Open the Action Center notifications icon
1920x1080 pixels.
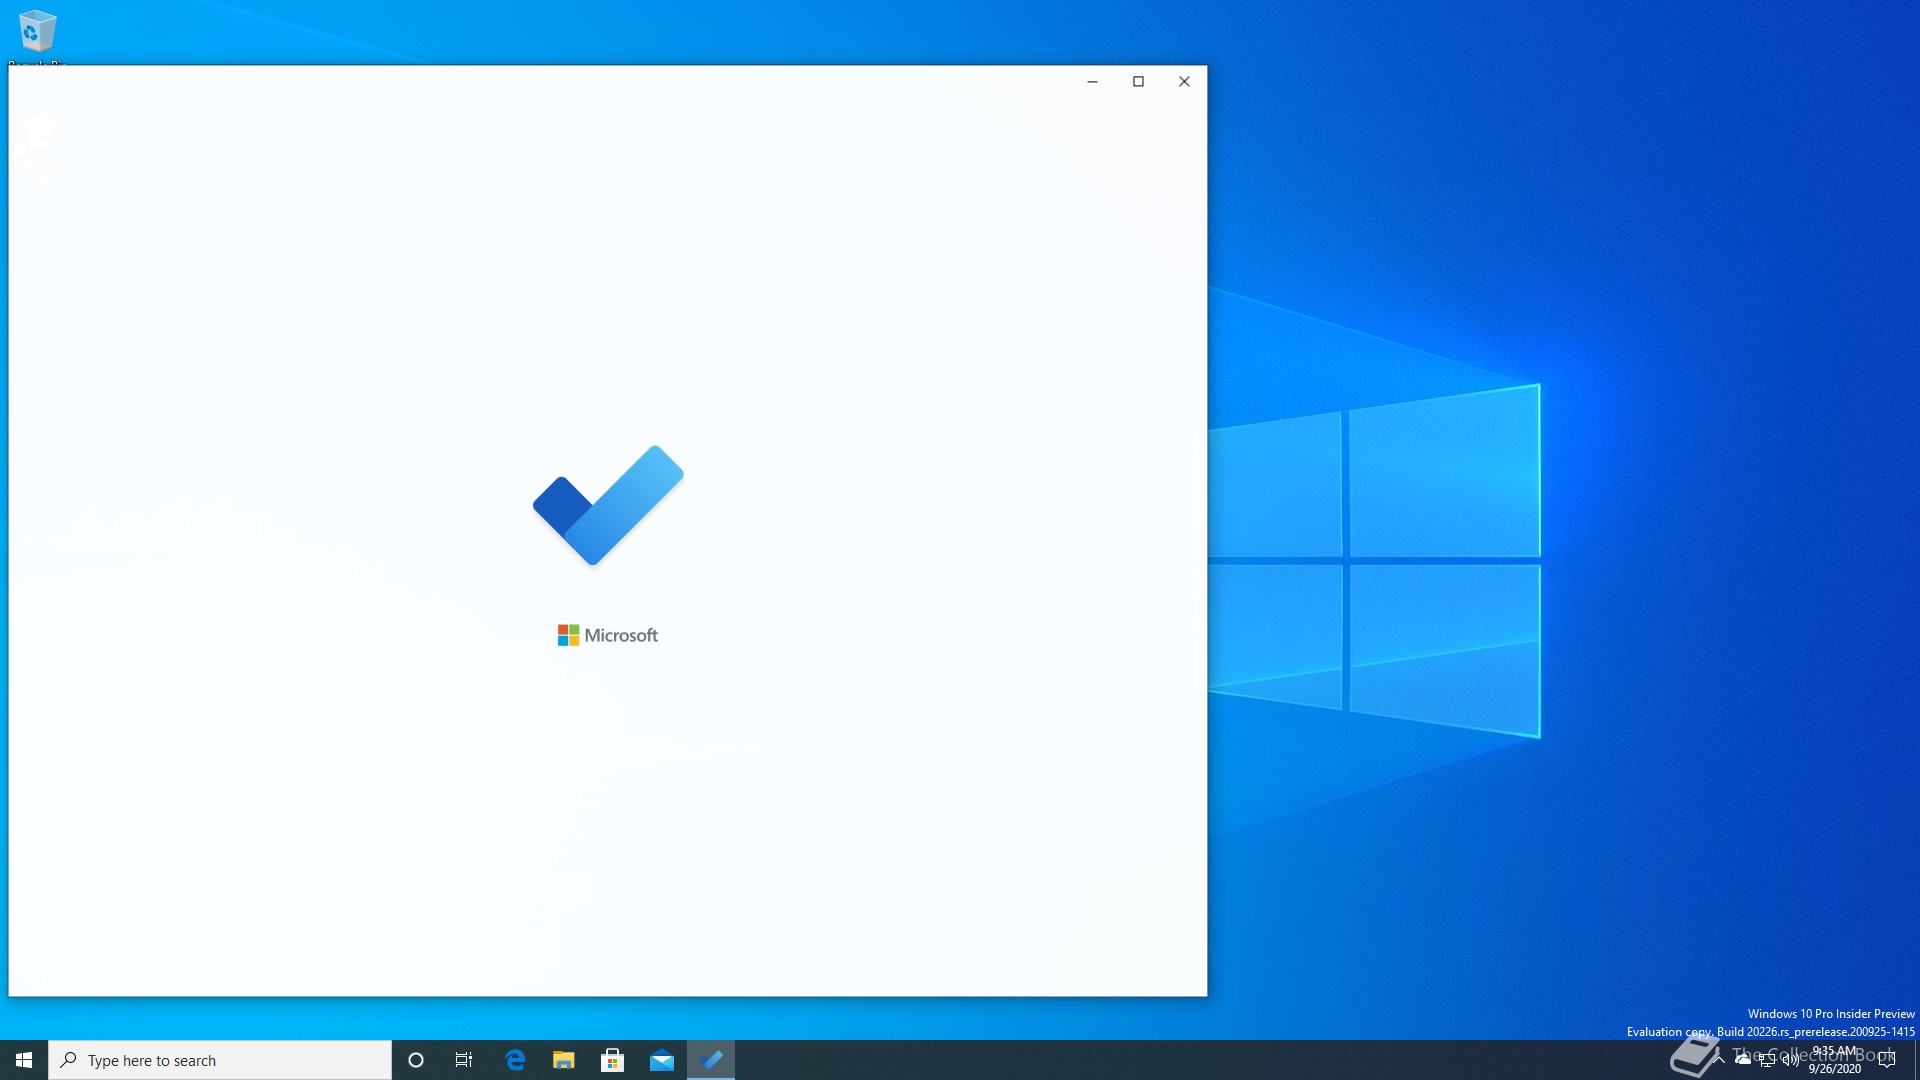[x=1887, y=1060]
